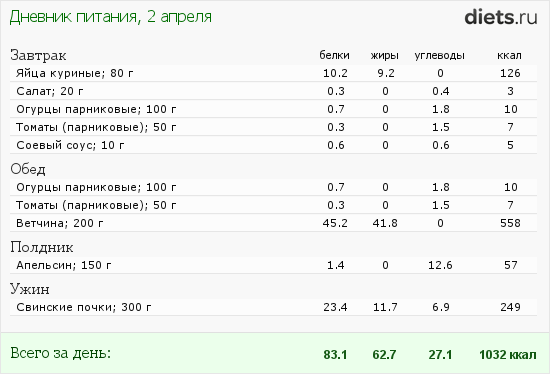Click the 1032 ккал daily total
The image size is (550, 374).
(508, 354)
